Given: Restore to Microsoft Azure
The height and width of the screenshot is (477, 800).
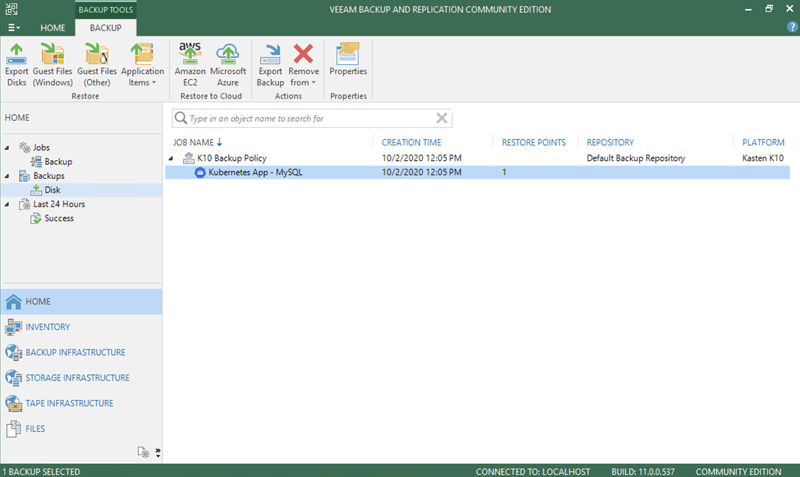Looking at the screenshot, I should pos(228,65).
